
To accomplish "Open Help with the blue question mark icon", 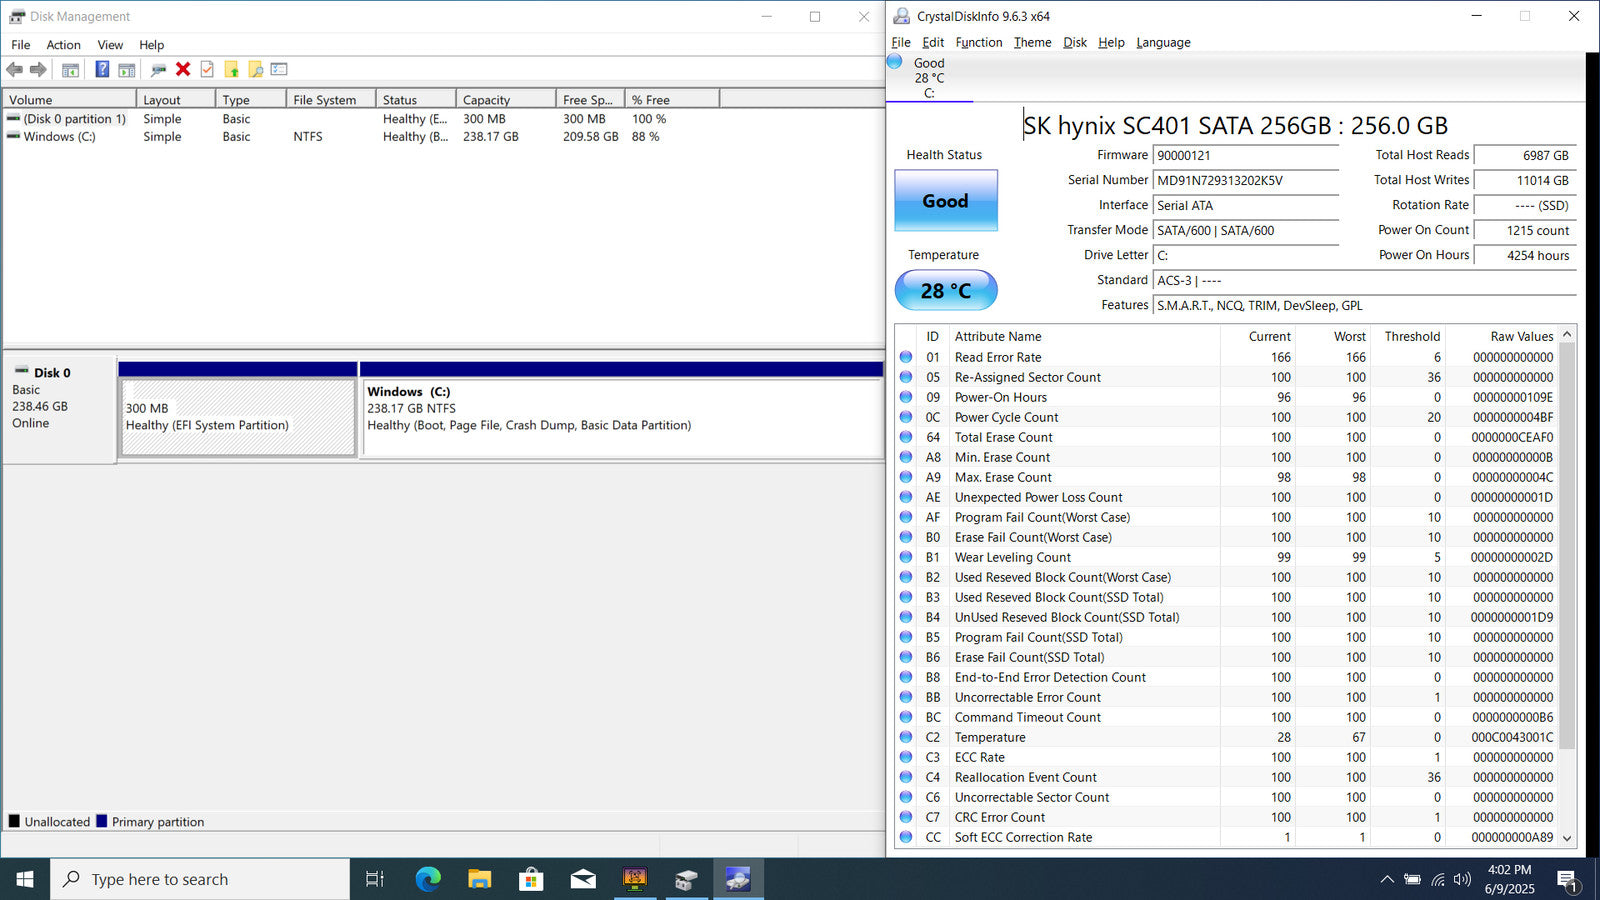I will coord(102,69).
